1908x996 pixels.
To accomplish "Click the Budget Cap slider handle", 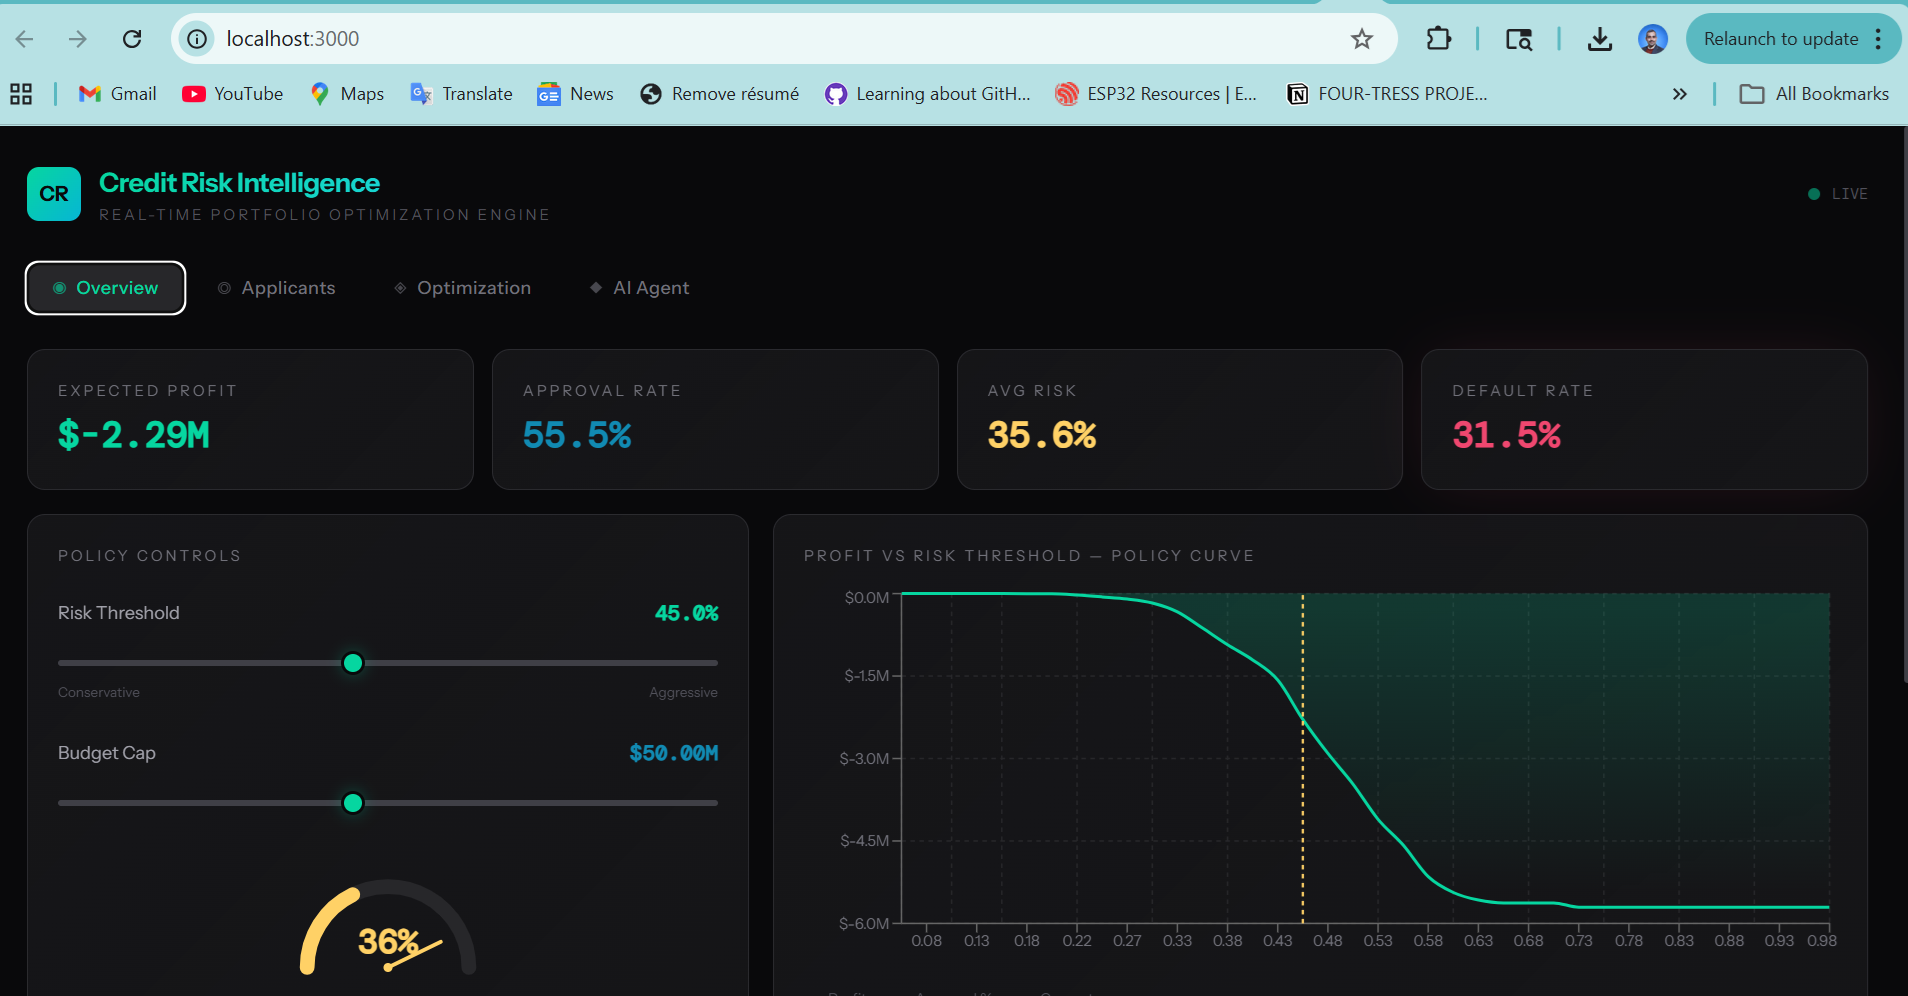I will click(353, 803).
